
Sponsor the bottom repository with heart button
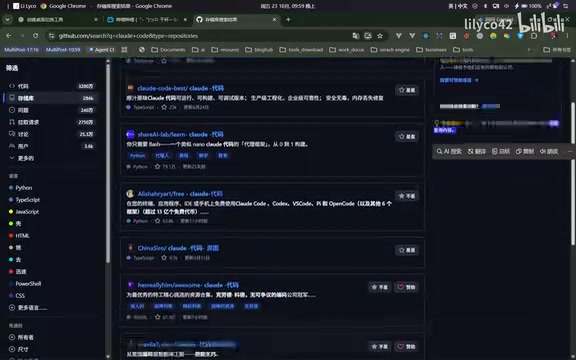(406, 346)
